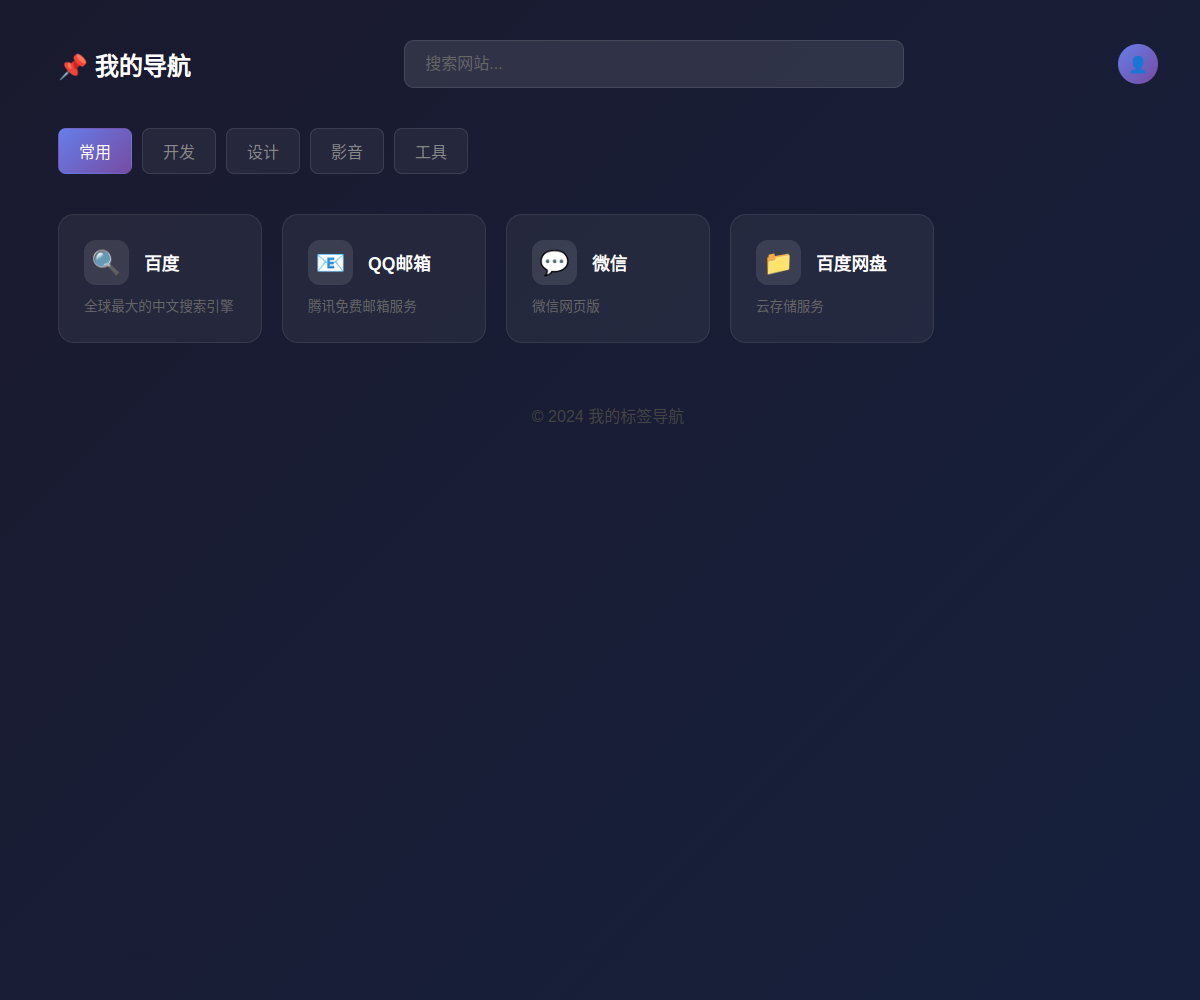The height and width of the screenshot is (1000, 1200).
Task: Open the user avatar in the top-right corner
Action: (1138, 64)
